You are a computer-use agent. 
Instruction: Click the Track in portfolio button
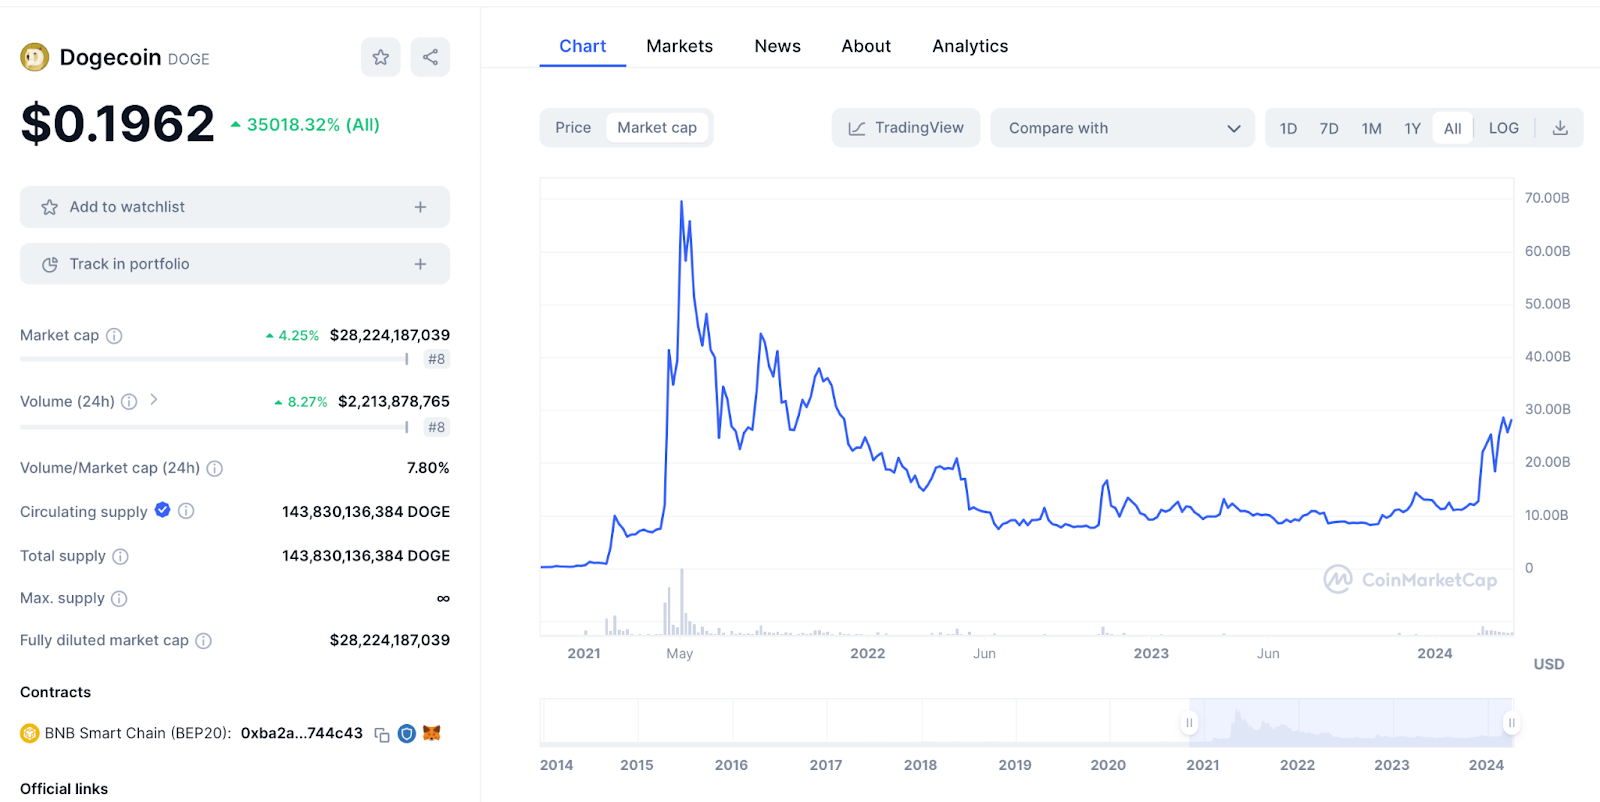235,264
